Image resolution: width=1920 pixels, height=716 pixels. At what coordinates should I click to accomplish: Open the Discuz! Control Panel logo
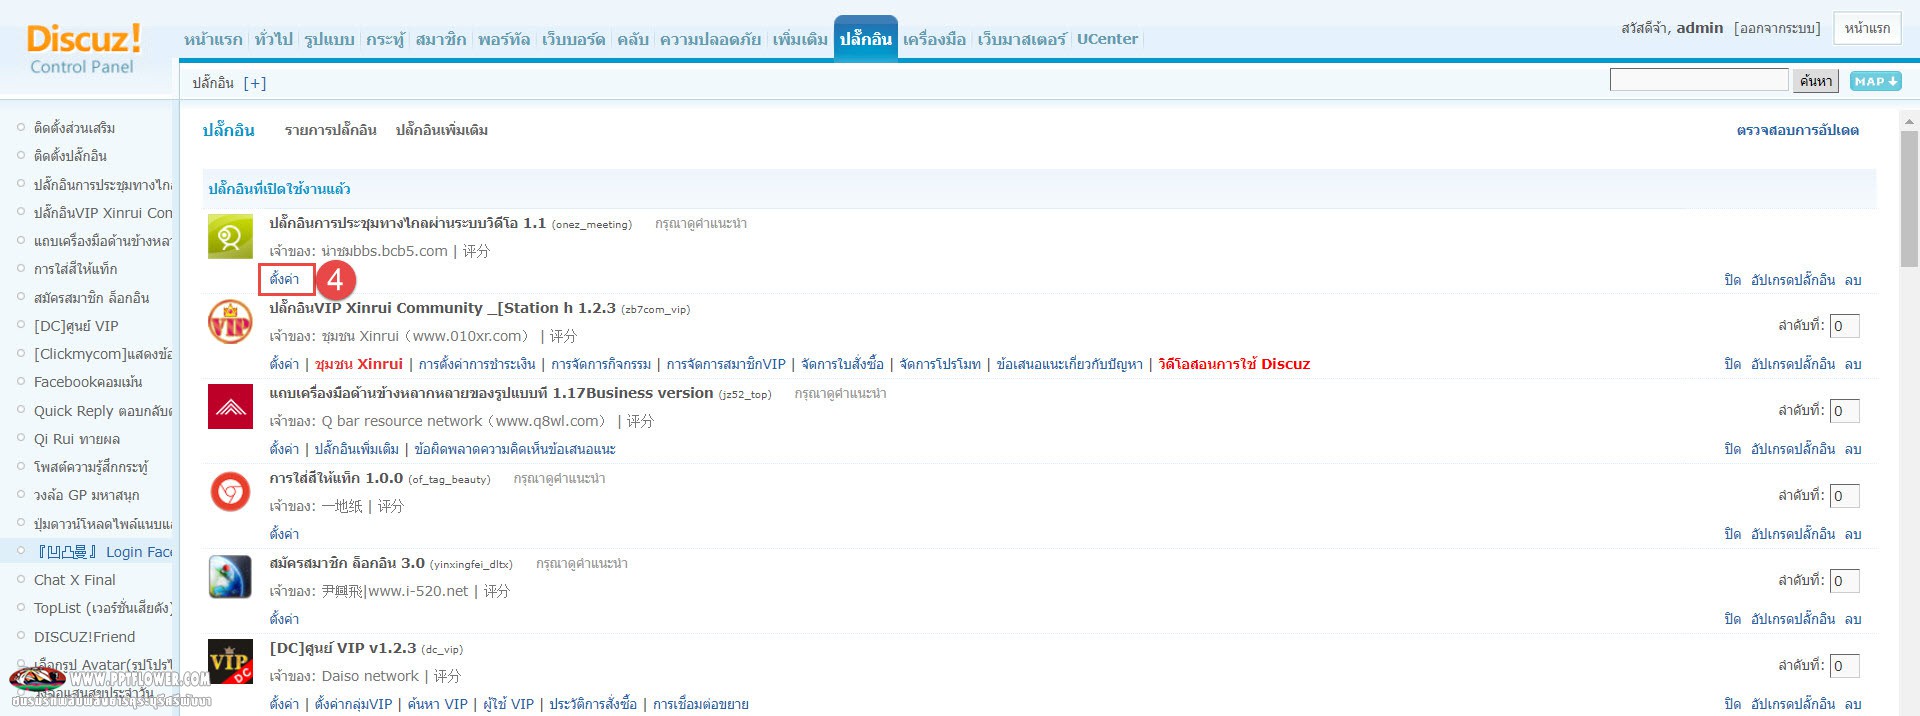click(x=83, y=50)
